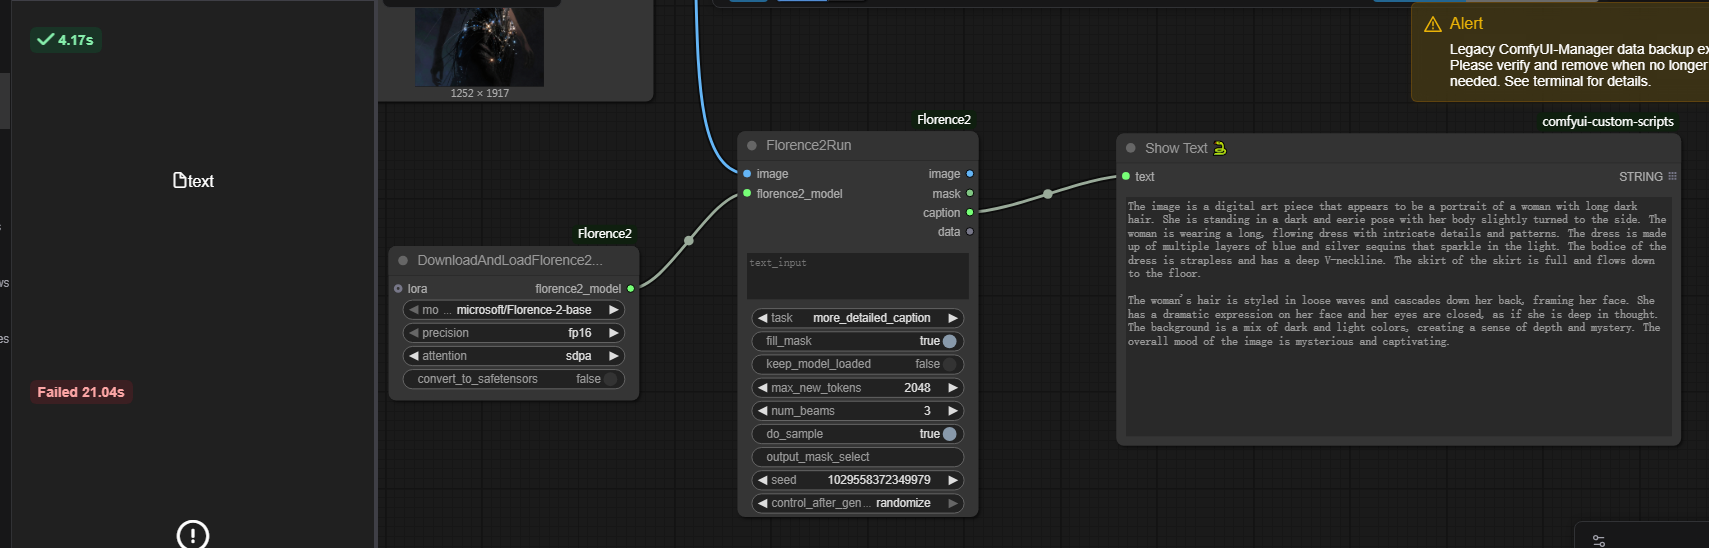
Task: Click the Failed 21.04s status badge
Action: (x=81, y=392)
